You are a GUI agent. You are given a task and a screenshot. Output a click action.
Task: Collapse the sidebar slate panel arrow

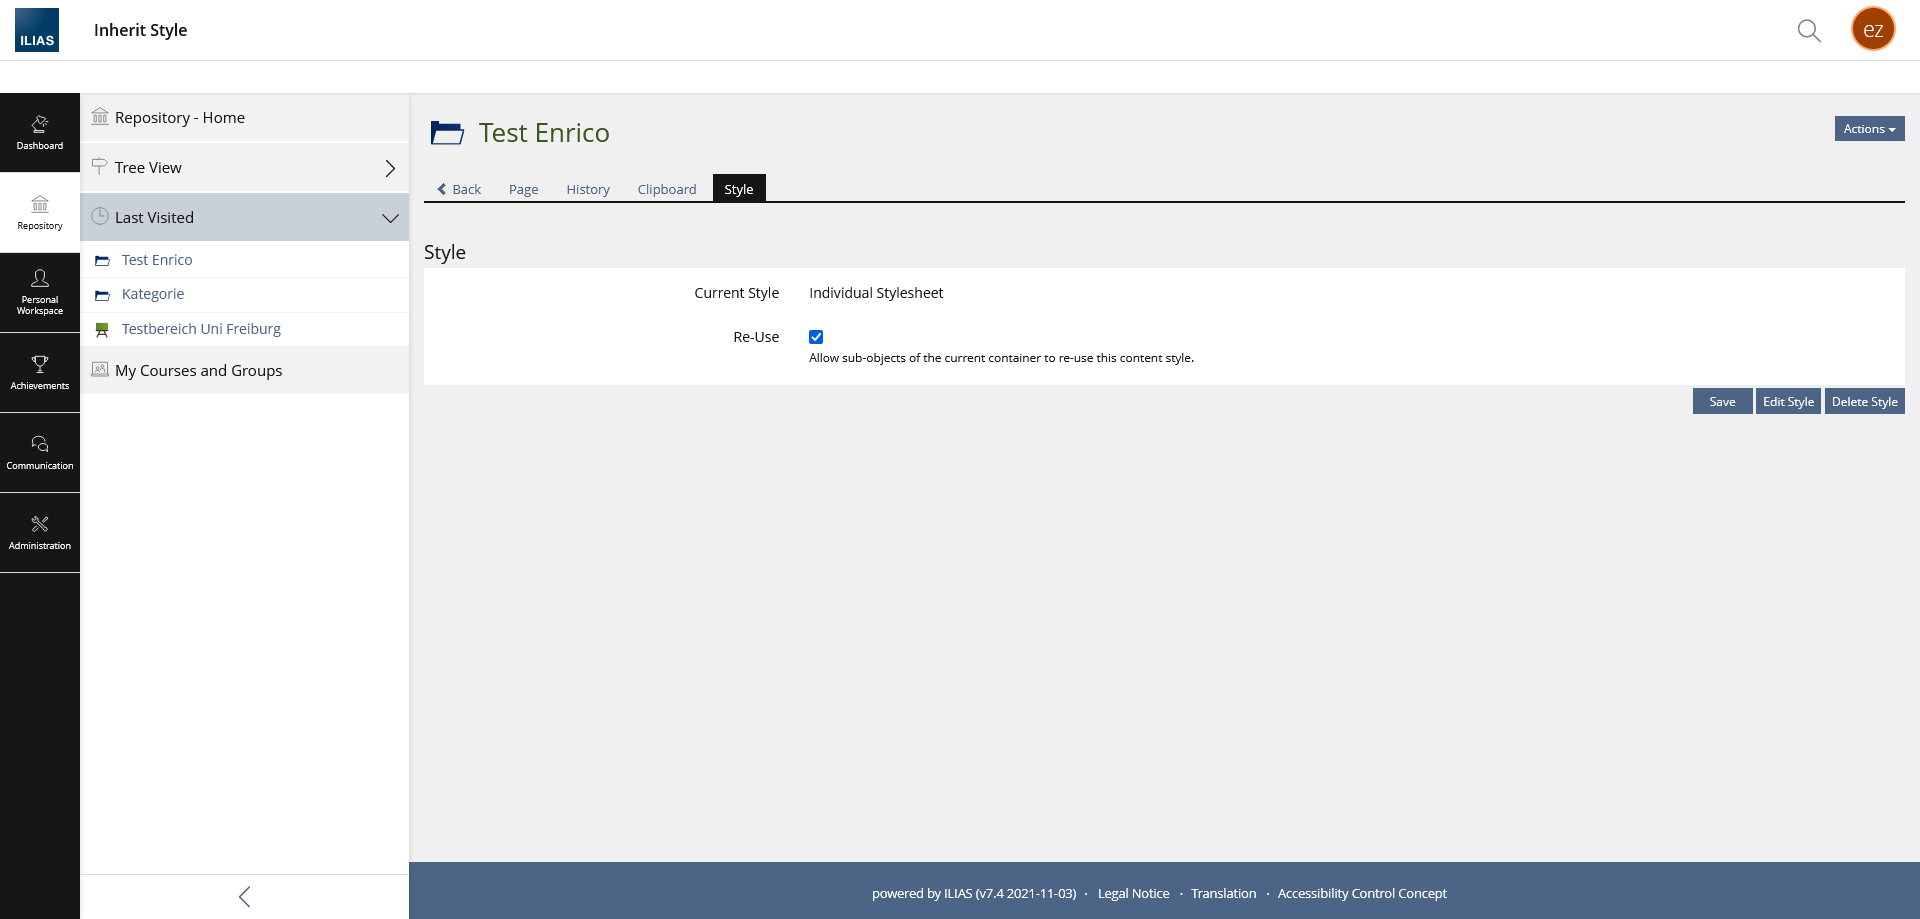pyautogui.click(x=244, y=896)
